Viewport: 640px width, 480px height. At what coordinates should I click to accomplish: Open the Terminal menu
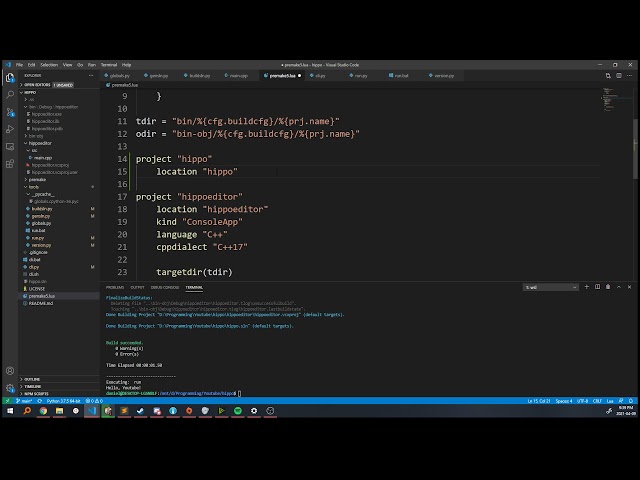tap(109, 65)
